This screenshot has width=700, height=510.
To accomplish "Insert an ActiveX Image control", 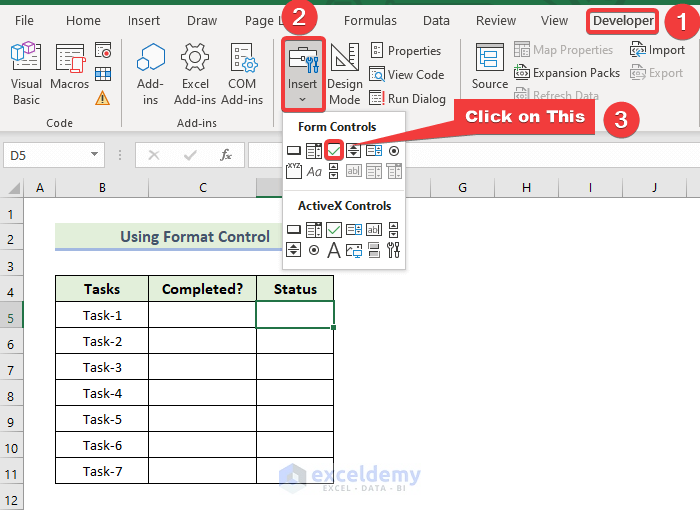I will [x=354, y=251].
